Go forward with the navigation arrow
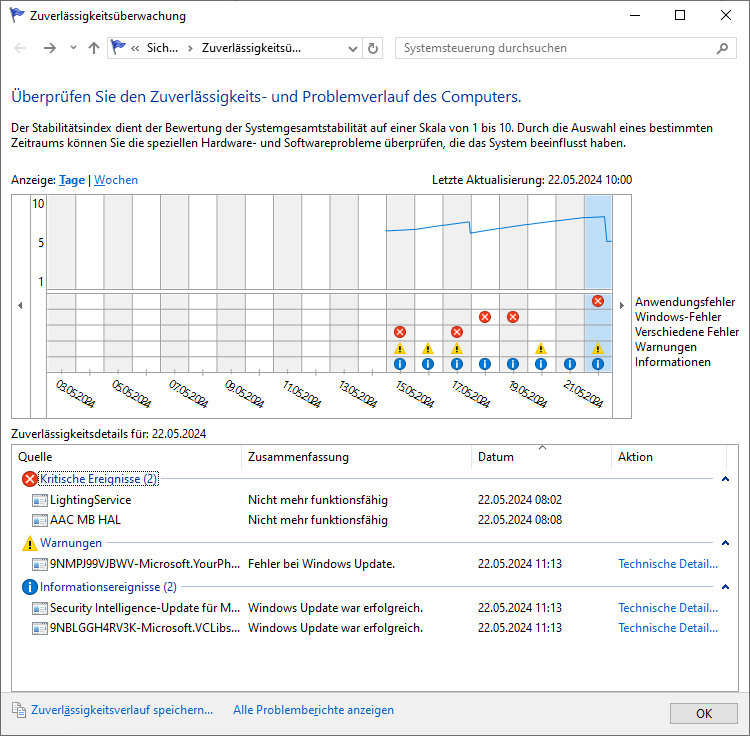The height and width of the screenshot is (736, 750). [x=50, y=48]
